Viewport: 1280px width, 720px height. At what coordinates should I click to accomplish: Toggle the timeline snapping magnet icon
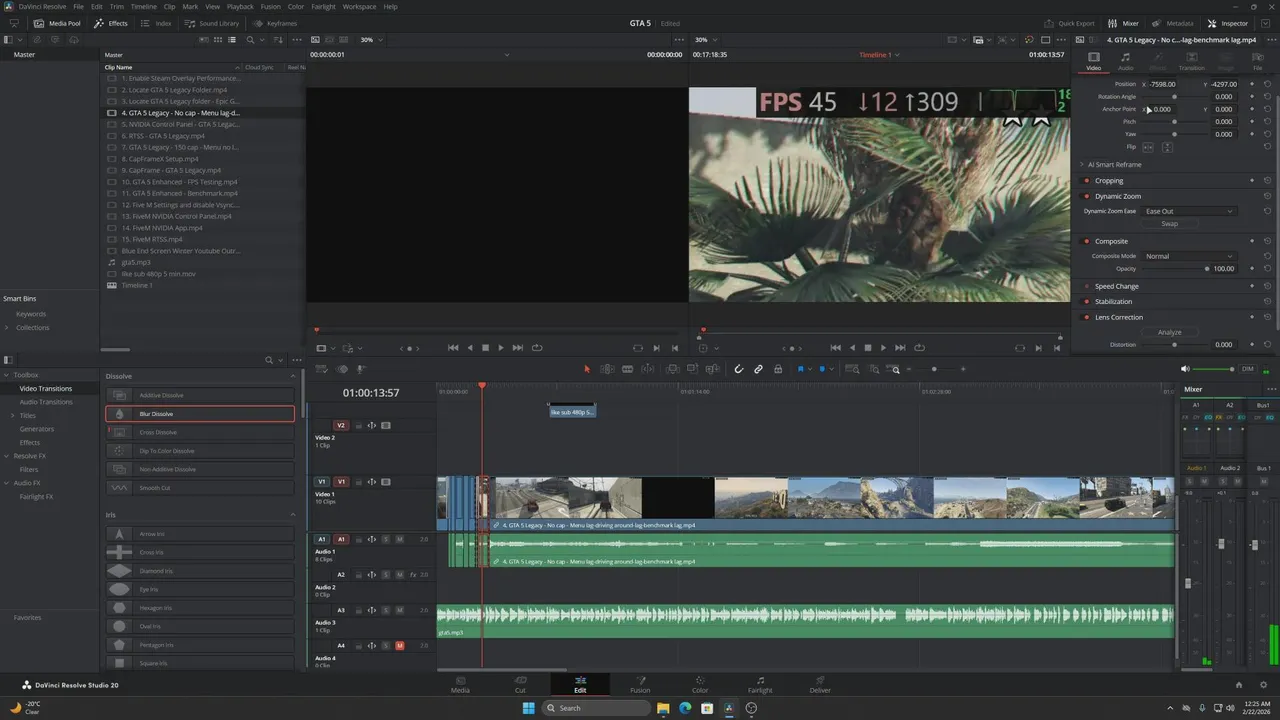739,369
